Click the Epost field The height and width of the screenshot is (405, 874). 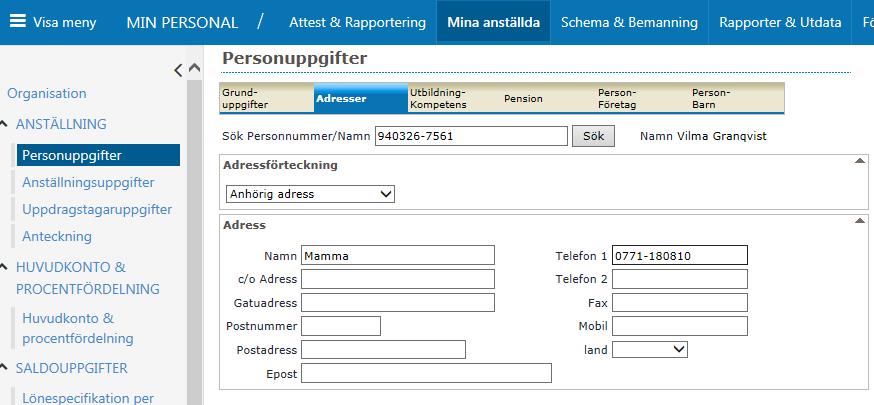click(x=426, y=373)
